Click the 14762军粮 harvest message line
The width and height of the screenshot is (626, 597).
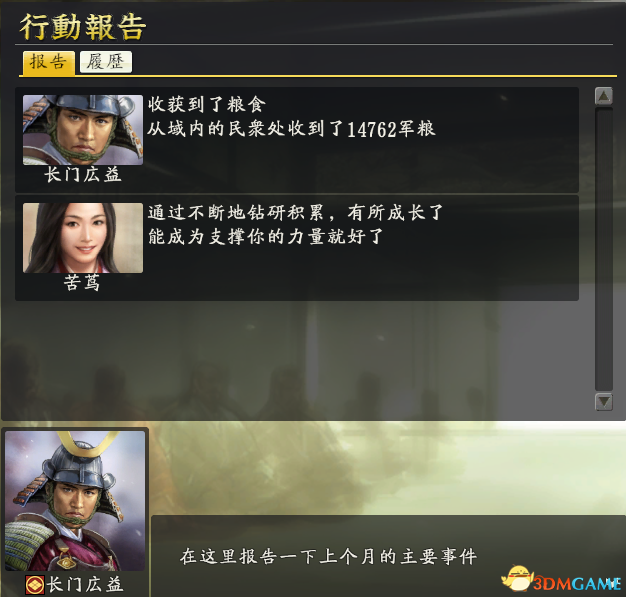[x=291, y=129]
